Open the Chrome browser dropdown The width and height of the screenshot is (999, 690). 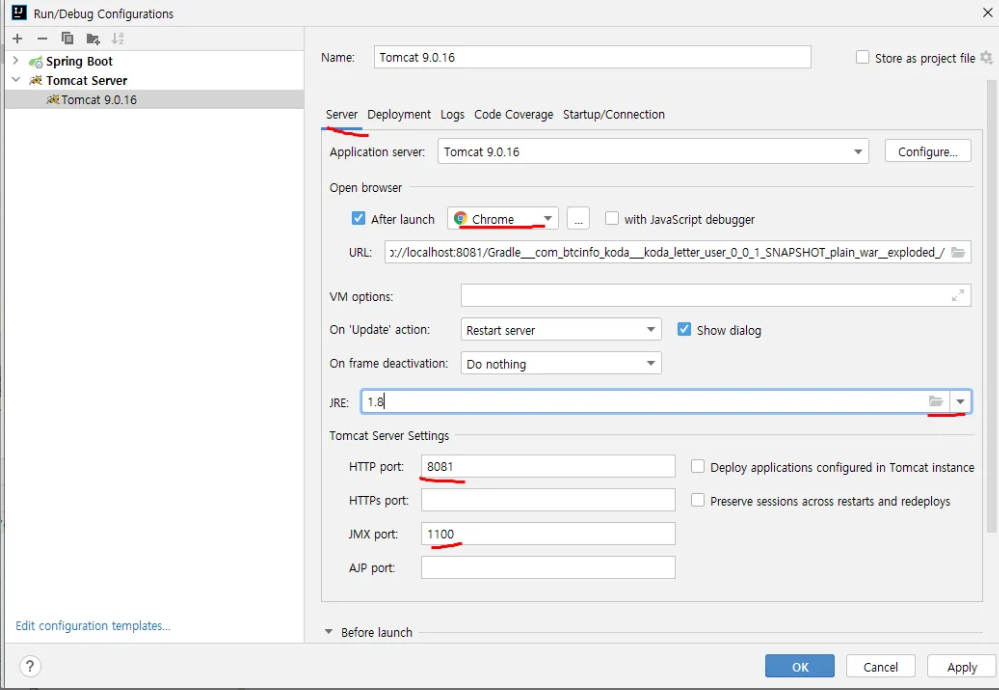(547, 219)
